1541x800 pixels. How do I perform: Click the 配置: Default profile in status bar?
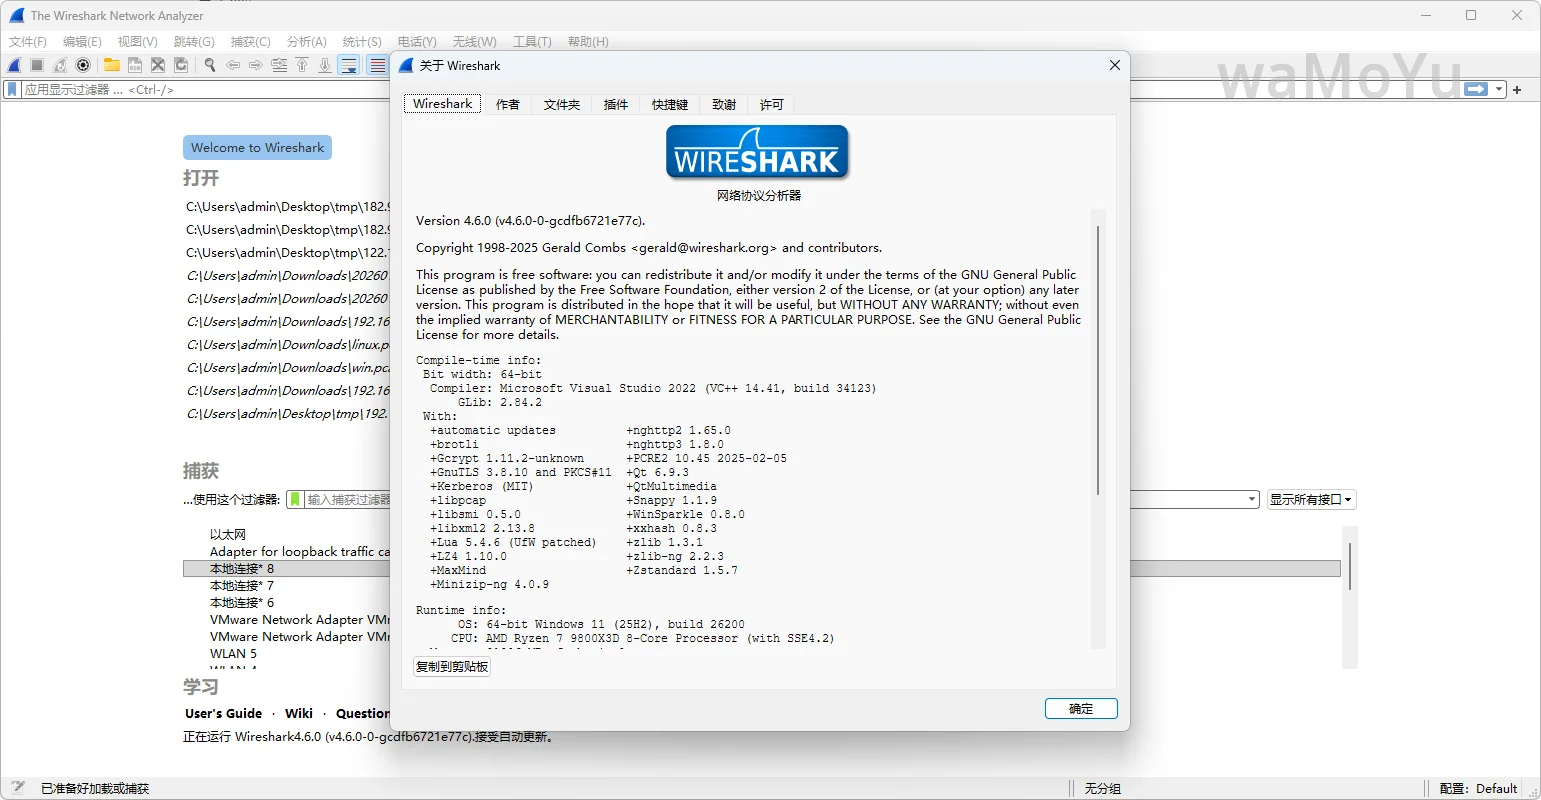(1479, 788)
